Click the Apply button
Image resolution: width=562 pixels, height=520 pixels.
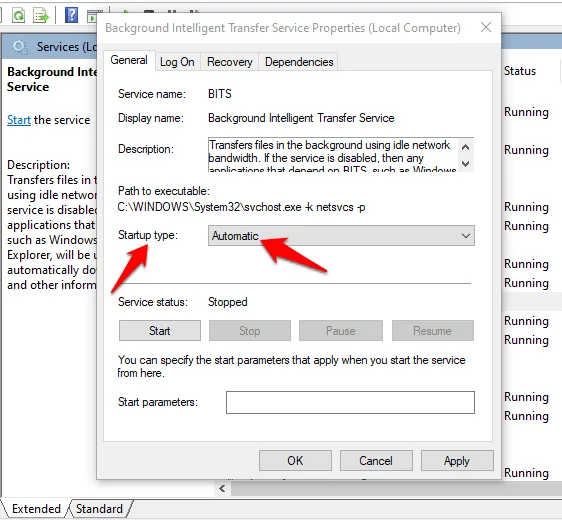point(457,461)
